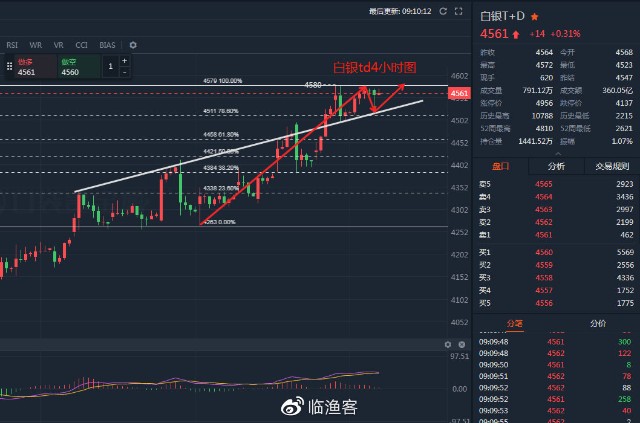
Task: Select the 卖1 row at 4561
Action: pos(556,235)
